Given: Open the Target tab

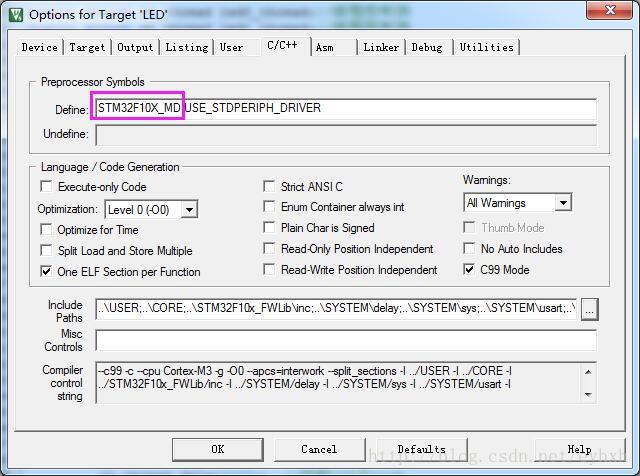Looking at the screenshot, I should pyautogui.click(x=87, y=47).
